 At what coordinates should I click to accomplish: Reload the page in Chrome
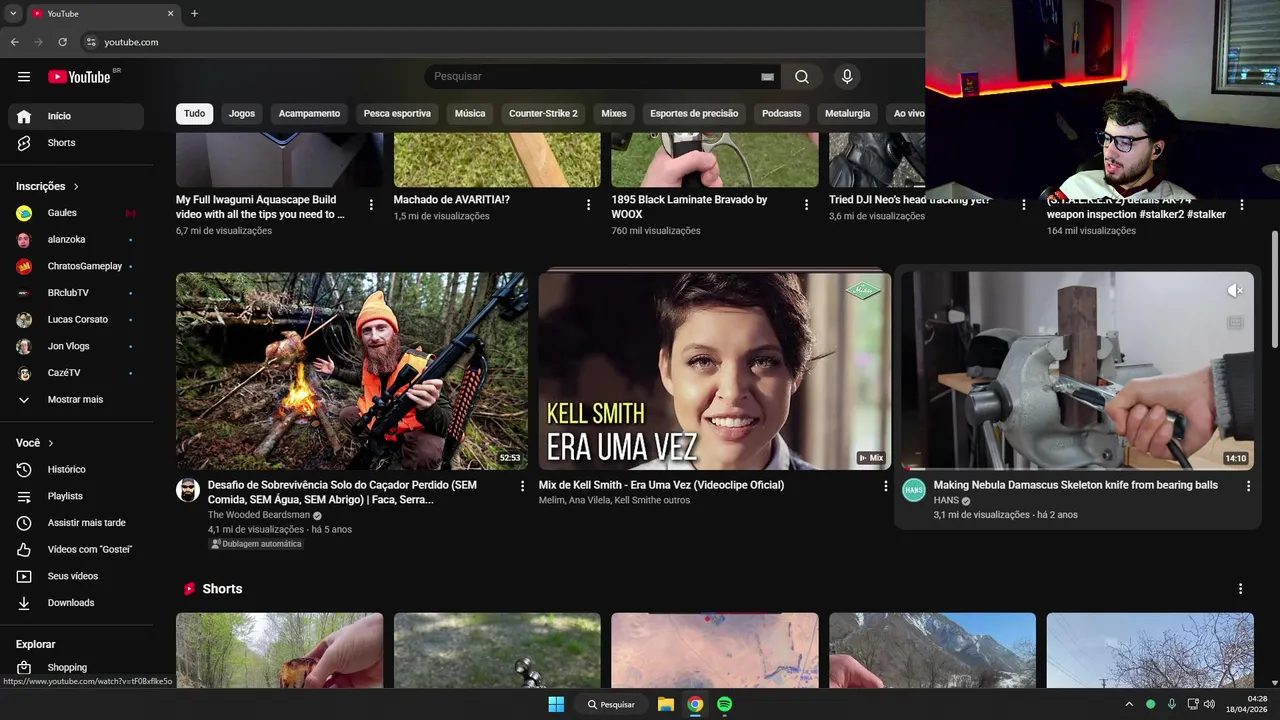click(x=62, y=42)
